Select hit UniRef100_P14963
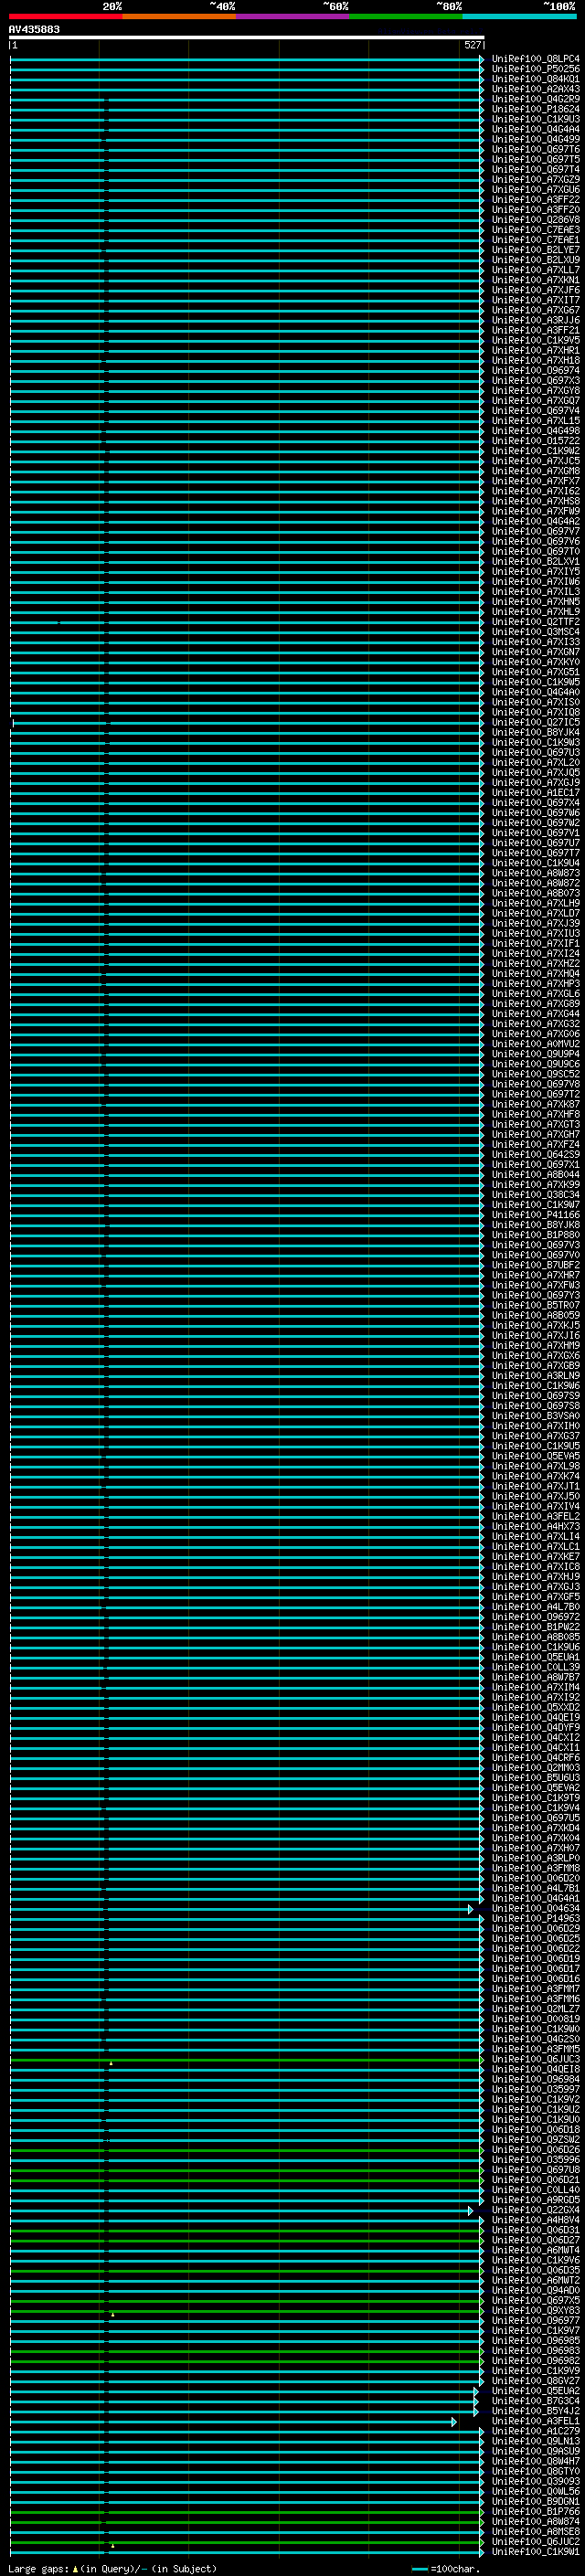The width and height of the screenshot is (585, 2576). click(x=535, y=1919)
